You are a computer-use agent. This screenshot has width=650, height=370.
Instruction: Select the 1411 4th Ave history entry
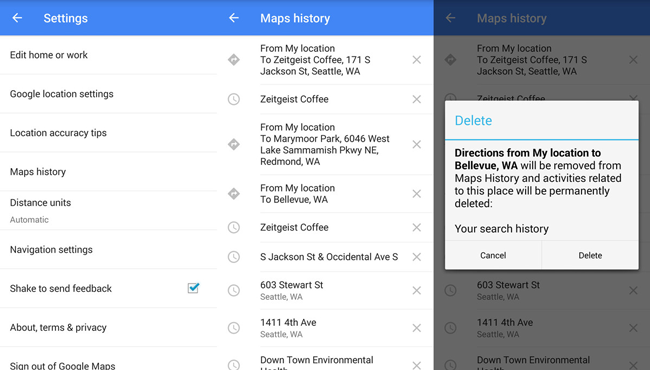325,328
